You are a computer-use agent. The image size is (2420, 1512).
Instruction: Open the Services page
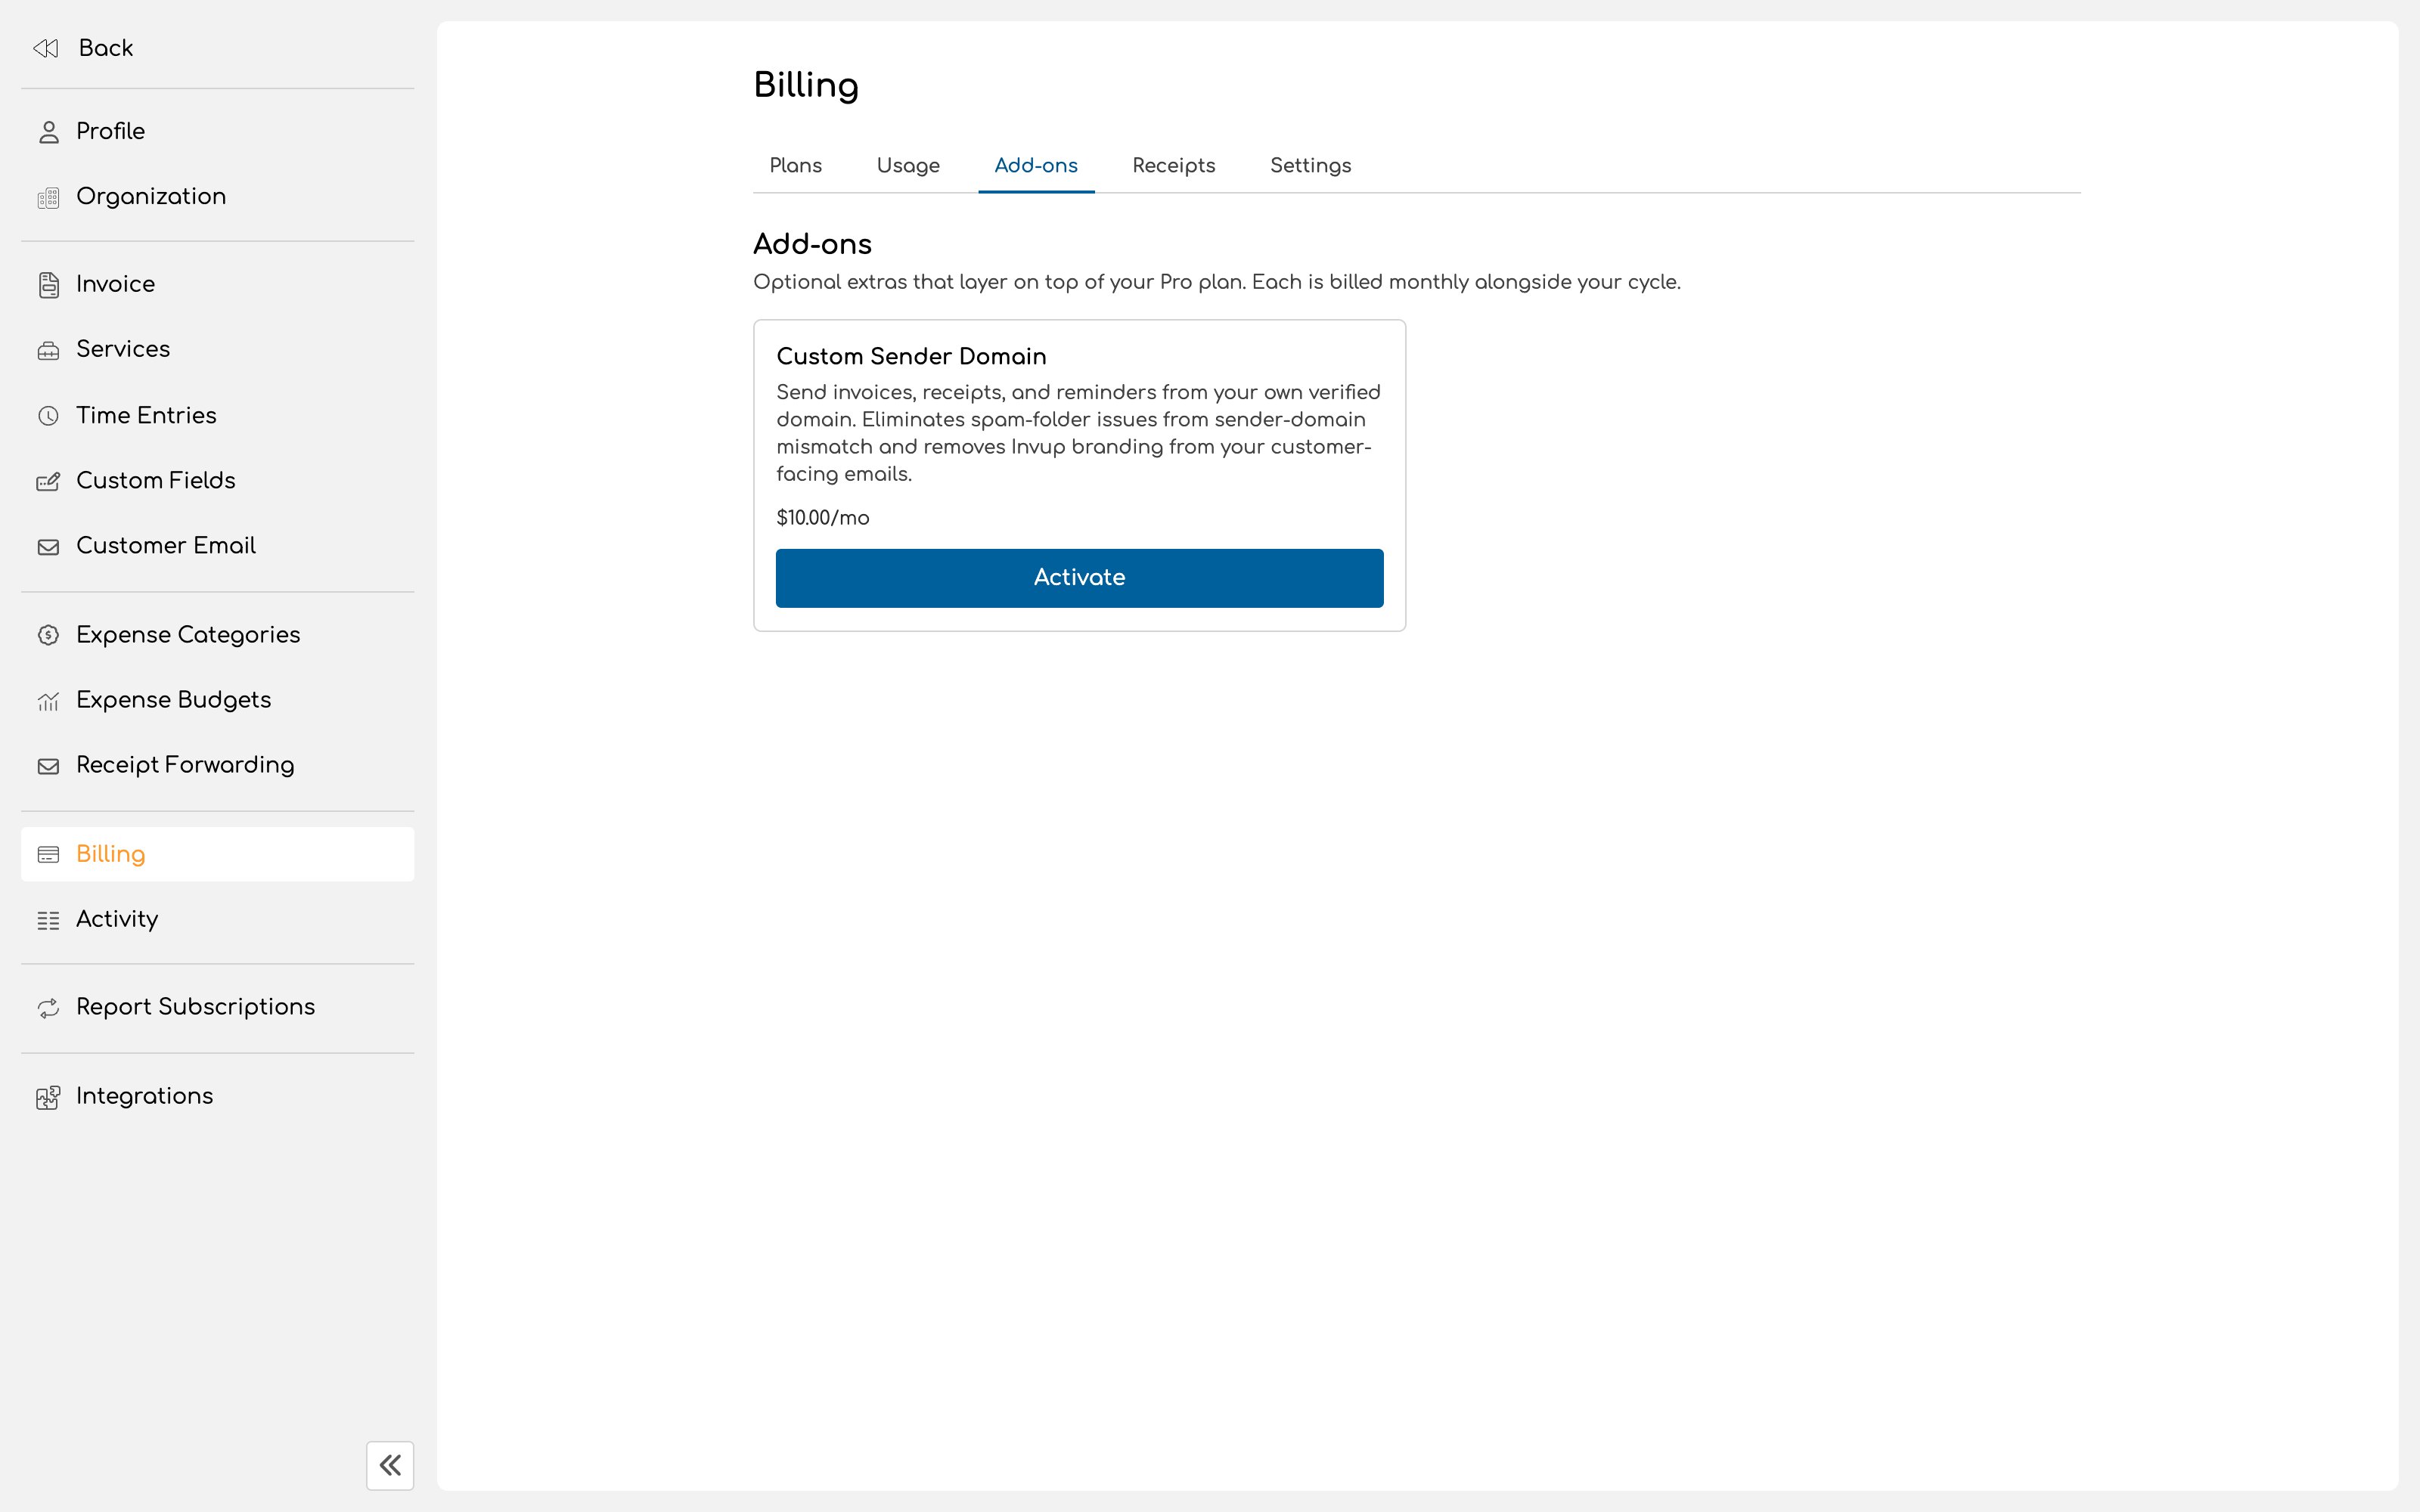[x=217, y=350]
